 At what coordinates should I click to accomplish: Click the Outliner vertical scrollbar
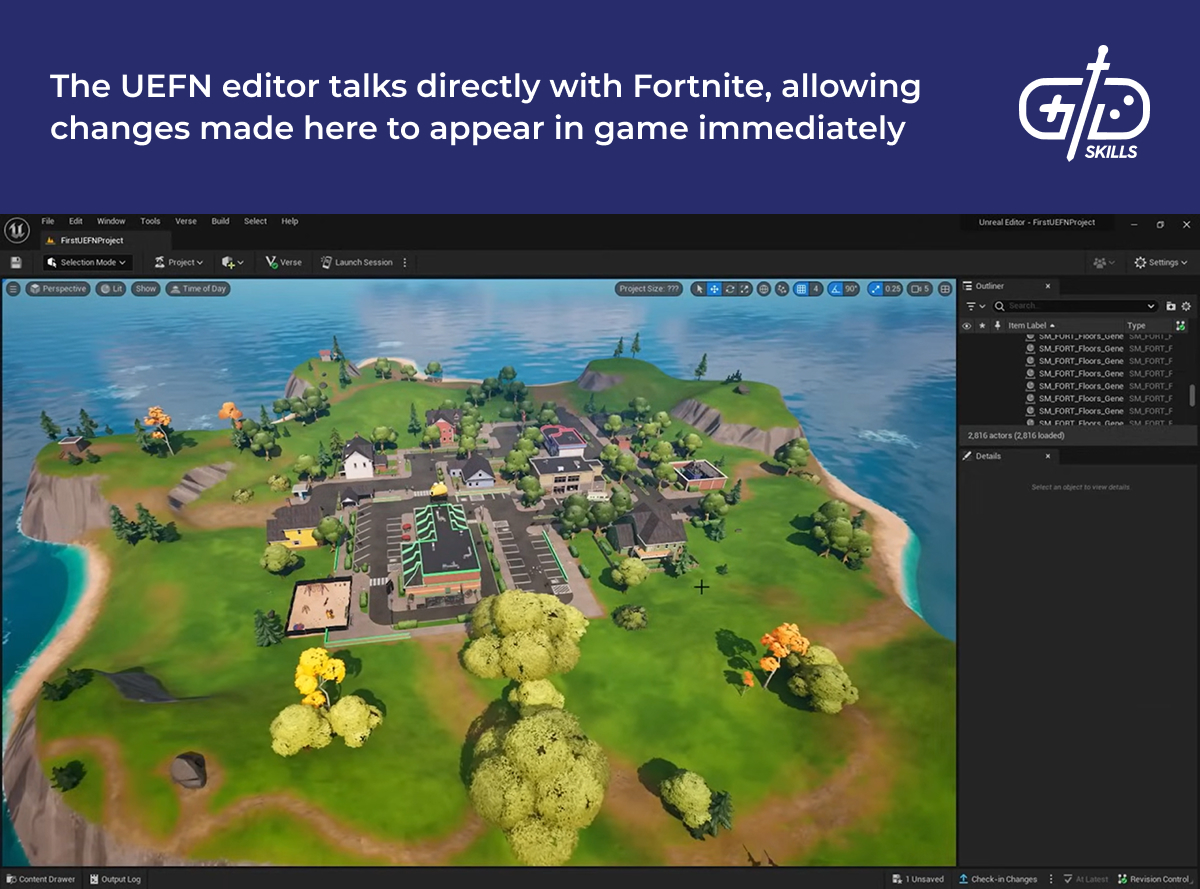tap(1192, 394)
